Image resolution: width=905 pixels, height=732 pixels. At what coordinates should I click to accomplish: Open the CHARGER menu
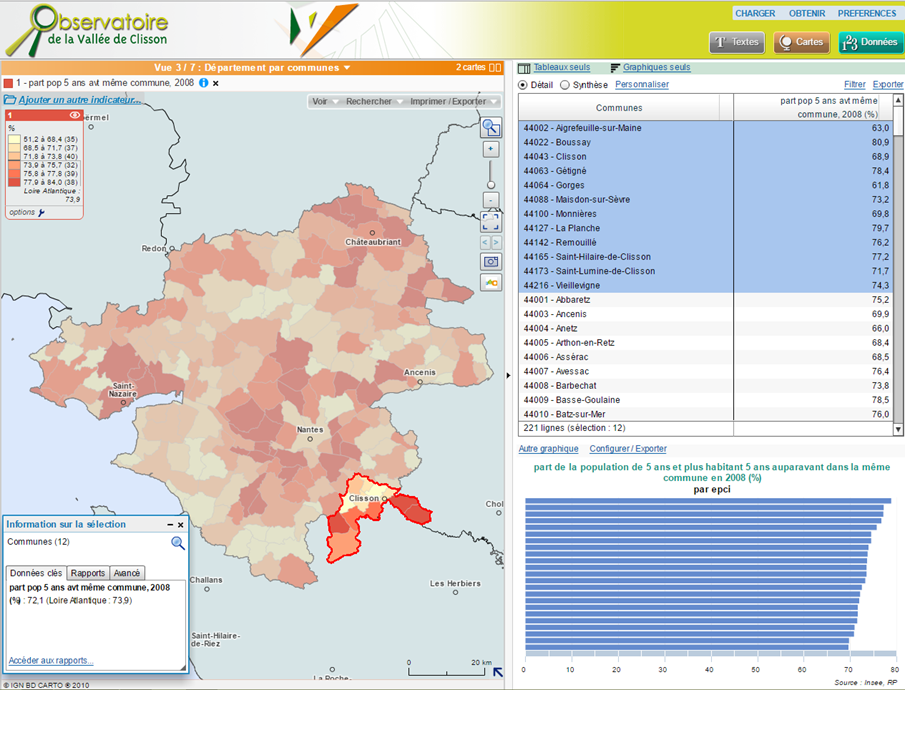coord(755,13)
